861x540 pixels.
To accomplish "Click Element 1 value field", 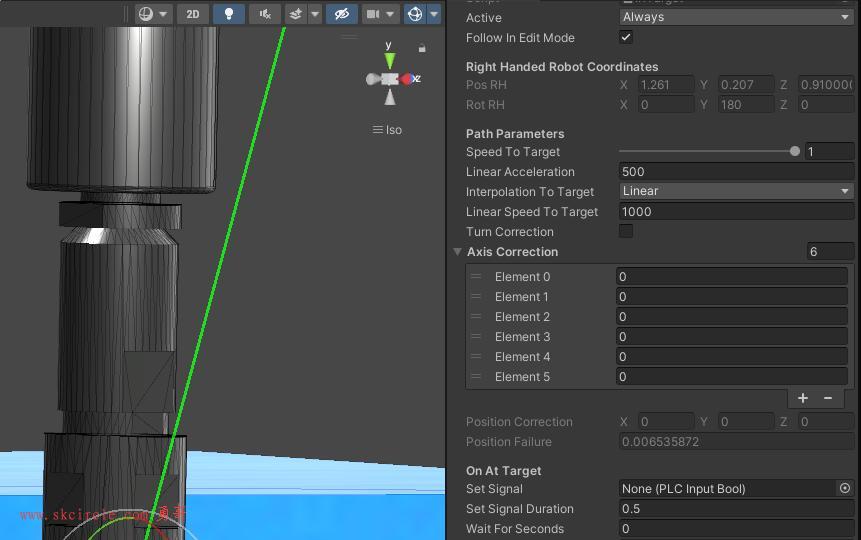I will point(732,297).
